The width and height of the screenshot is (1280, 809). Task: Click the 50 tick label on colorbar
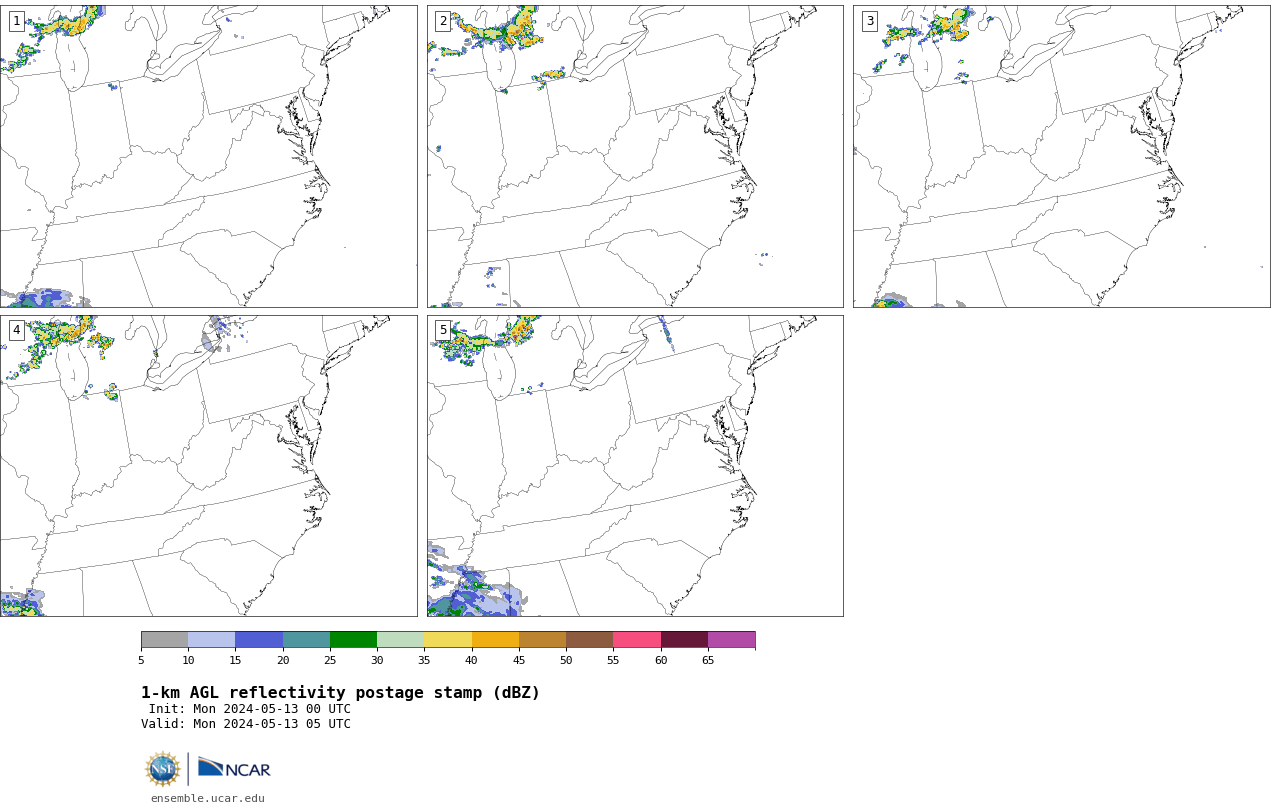(566, 660)
